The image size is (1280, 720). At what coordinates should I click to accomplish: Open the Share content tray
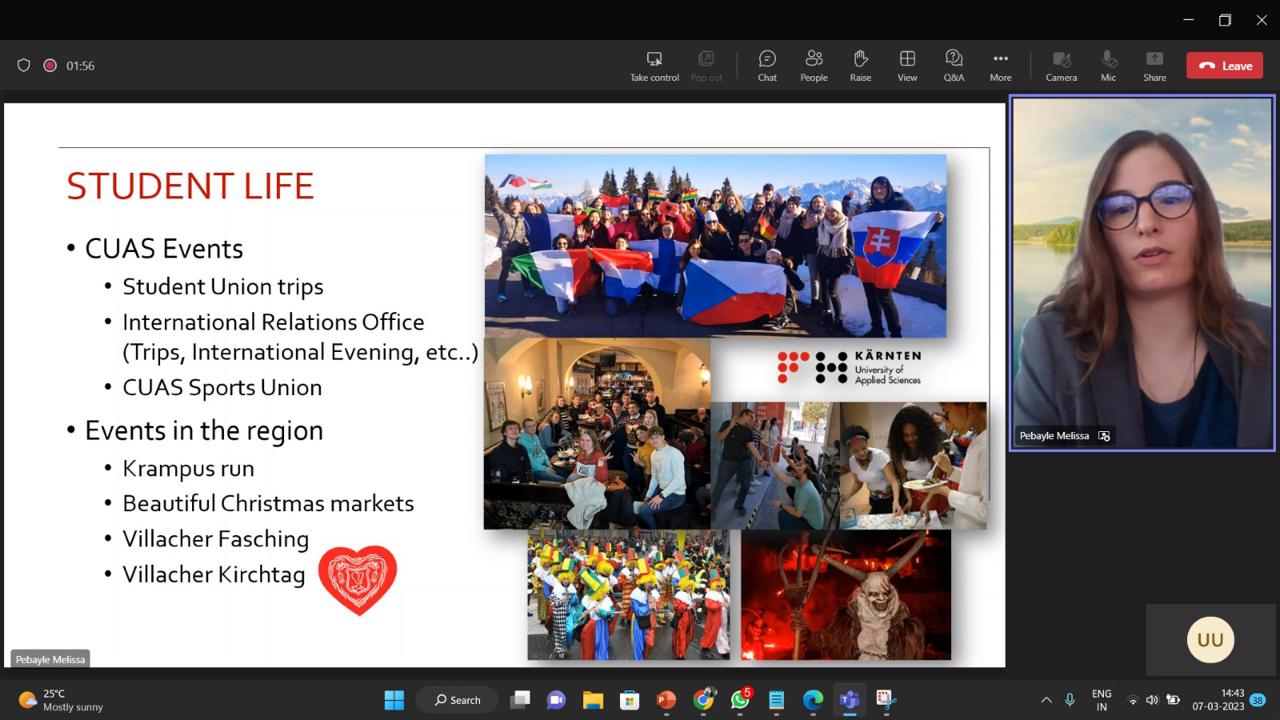pos(1155,66)
